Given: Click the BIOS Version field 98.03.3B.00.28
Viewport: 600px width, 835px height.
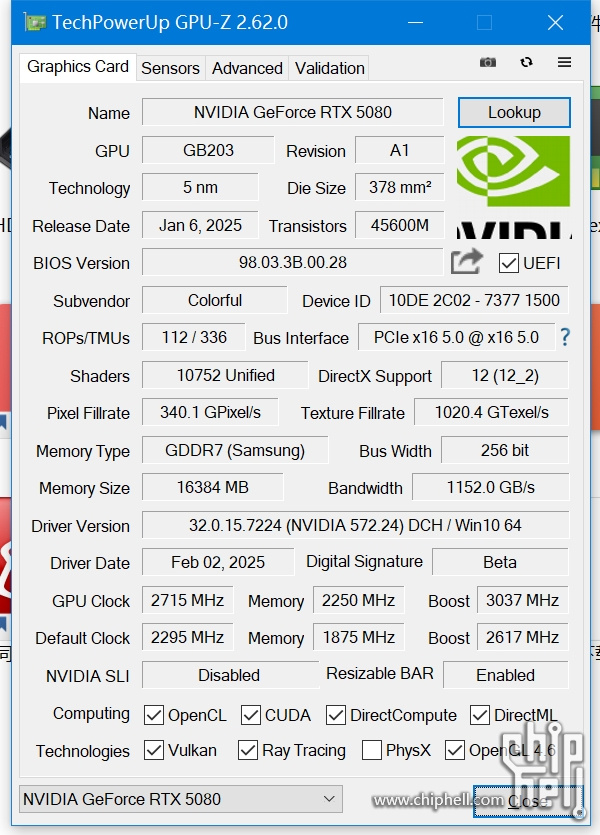Looking at the screenshot, I should (x=292, y=263).
